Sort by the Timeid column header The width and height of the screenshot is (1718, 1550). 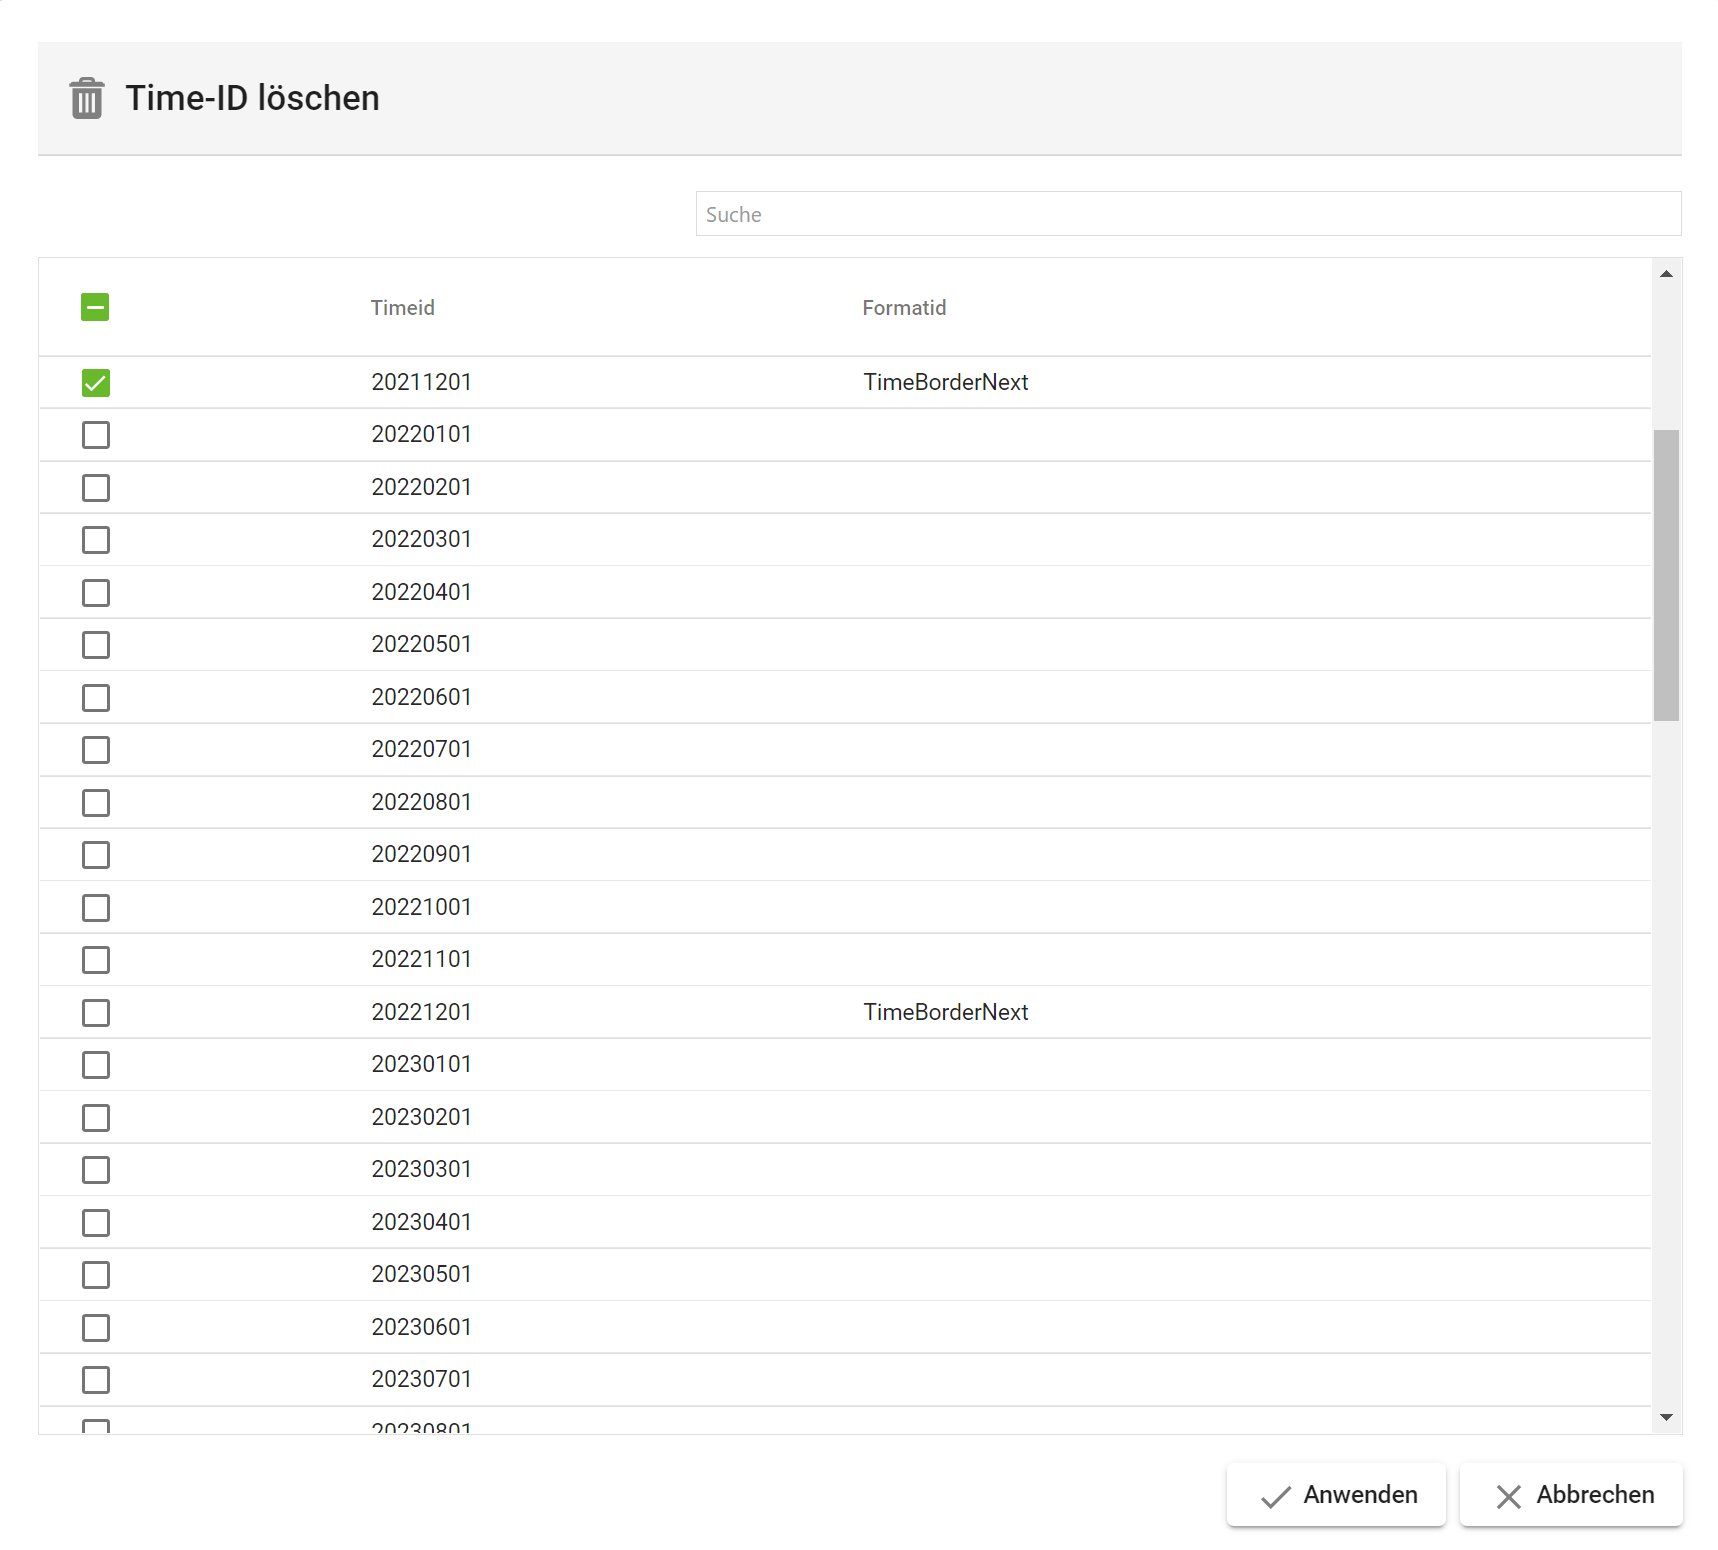click(x=402, y=308)
